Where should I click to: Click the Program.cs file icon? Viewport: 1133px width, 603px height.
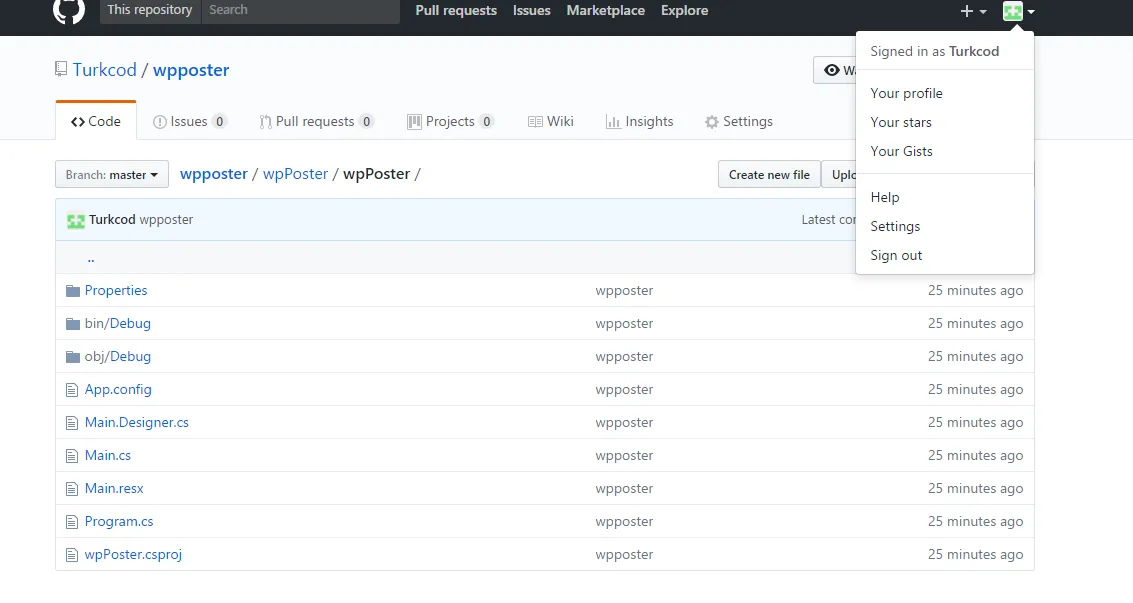[x=72, y=522]
